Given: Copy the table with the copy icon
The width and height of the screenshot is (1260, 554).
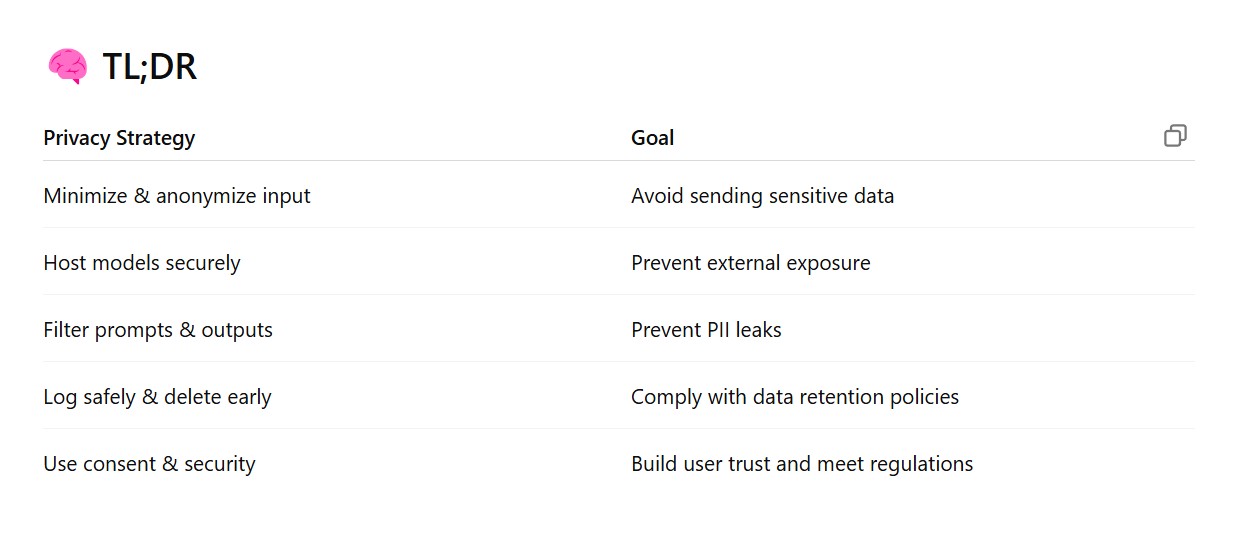Looking at the screenshot, I should pyautogui.click(x=1175, y=136).
